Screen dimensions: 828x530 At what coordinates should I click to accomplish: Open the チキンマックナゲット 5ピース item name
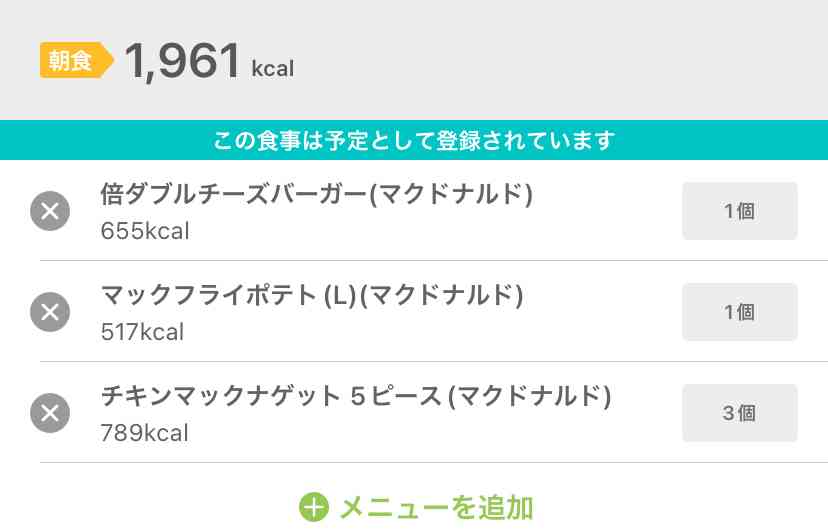click(x=270, y=397)
